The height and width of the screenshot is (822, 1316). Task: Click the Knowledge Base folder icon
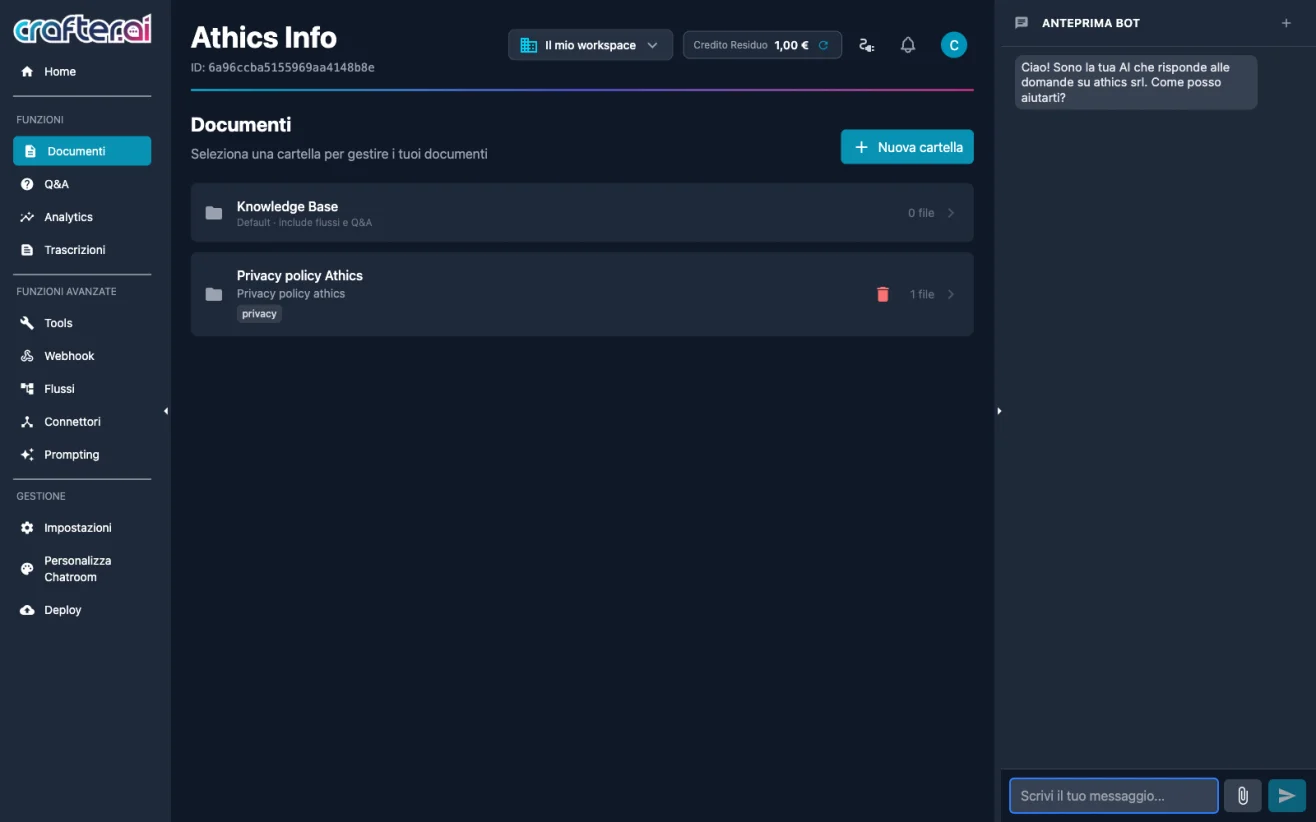point(214,213)
